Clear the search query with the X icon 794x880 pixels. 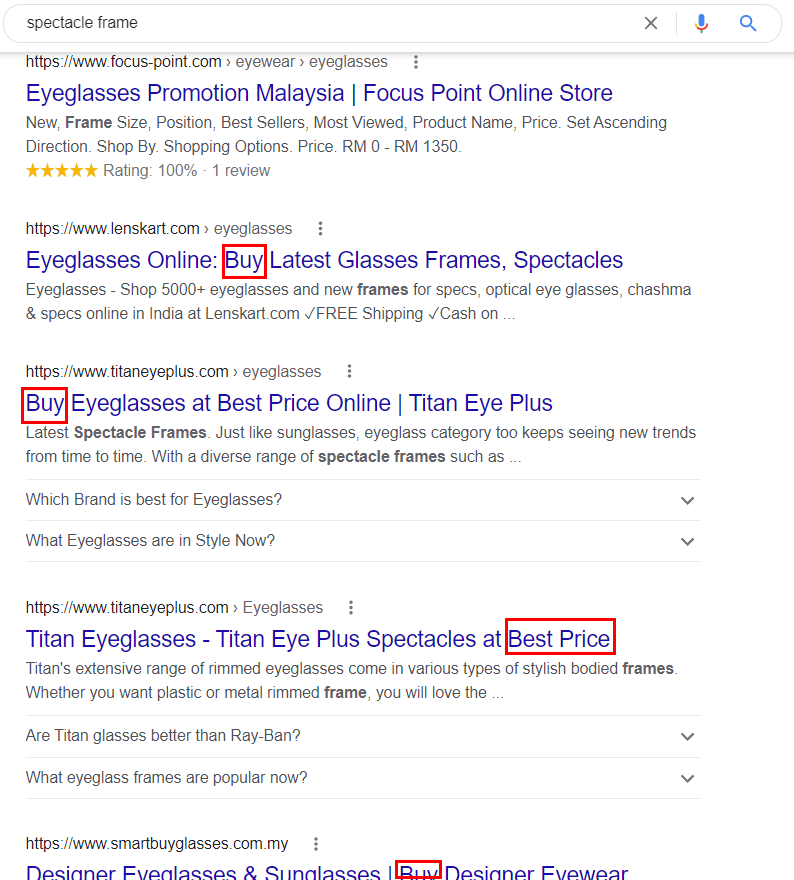(651, 22)
